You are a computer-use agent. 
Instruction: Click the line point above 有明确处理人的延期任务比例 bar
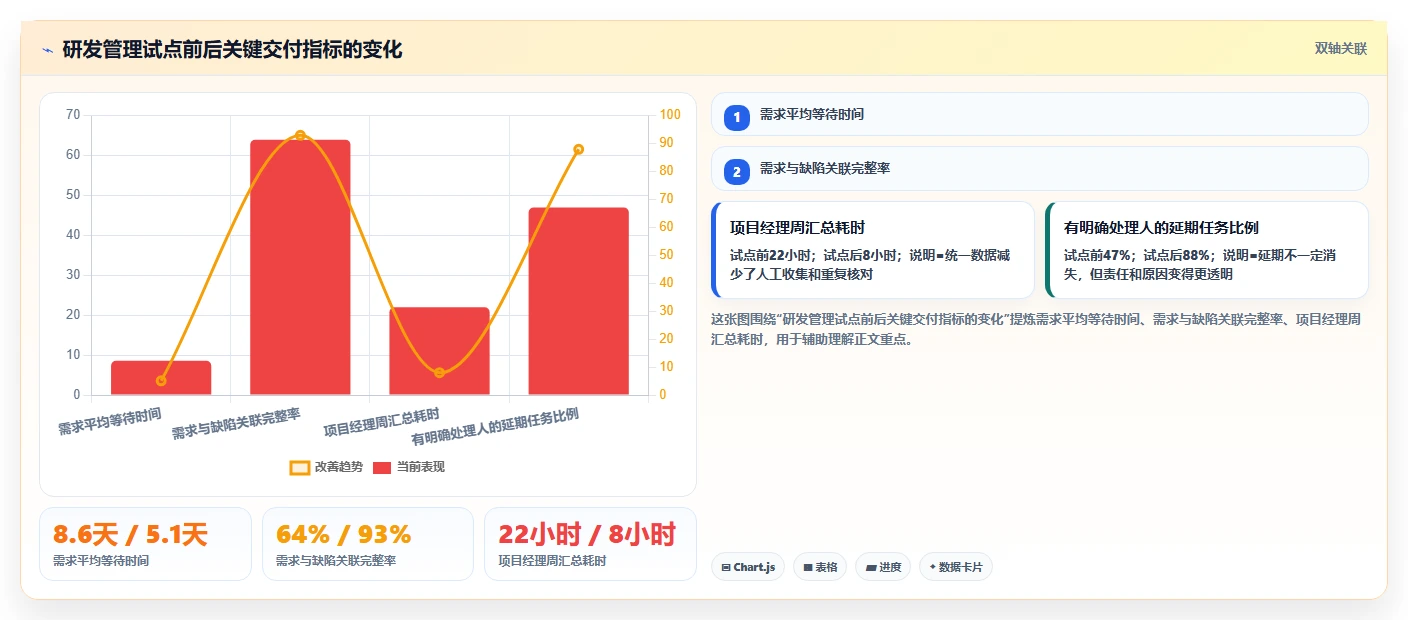(x=578, y=149)
